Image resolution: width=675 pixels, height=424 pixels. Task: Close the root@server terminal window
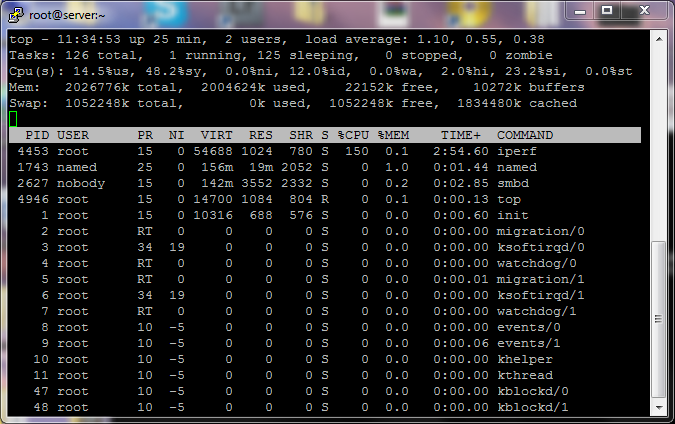[643, 9]
